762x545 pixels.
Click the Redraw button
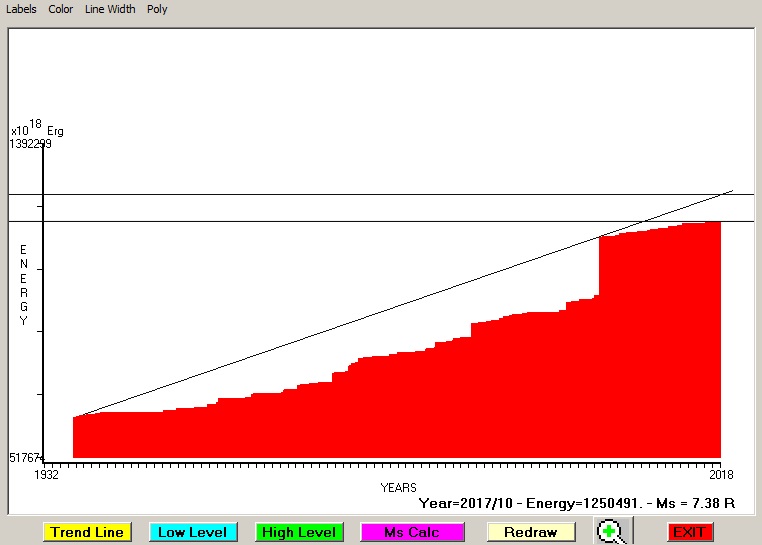531,532
